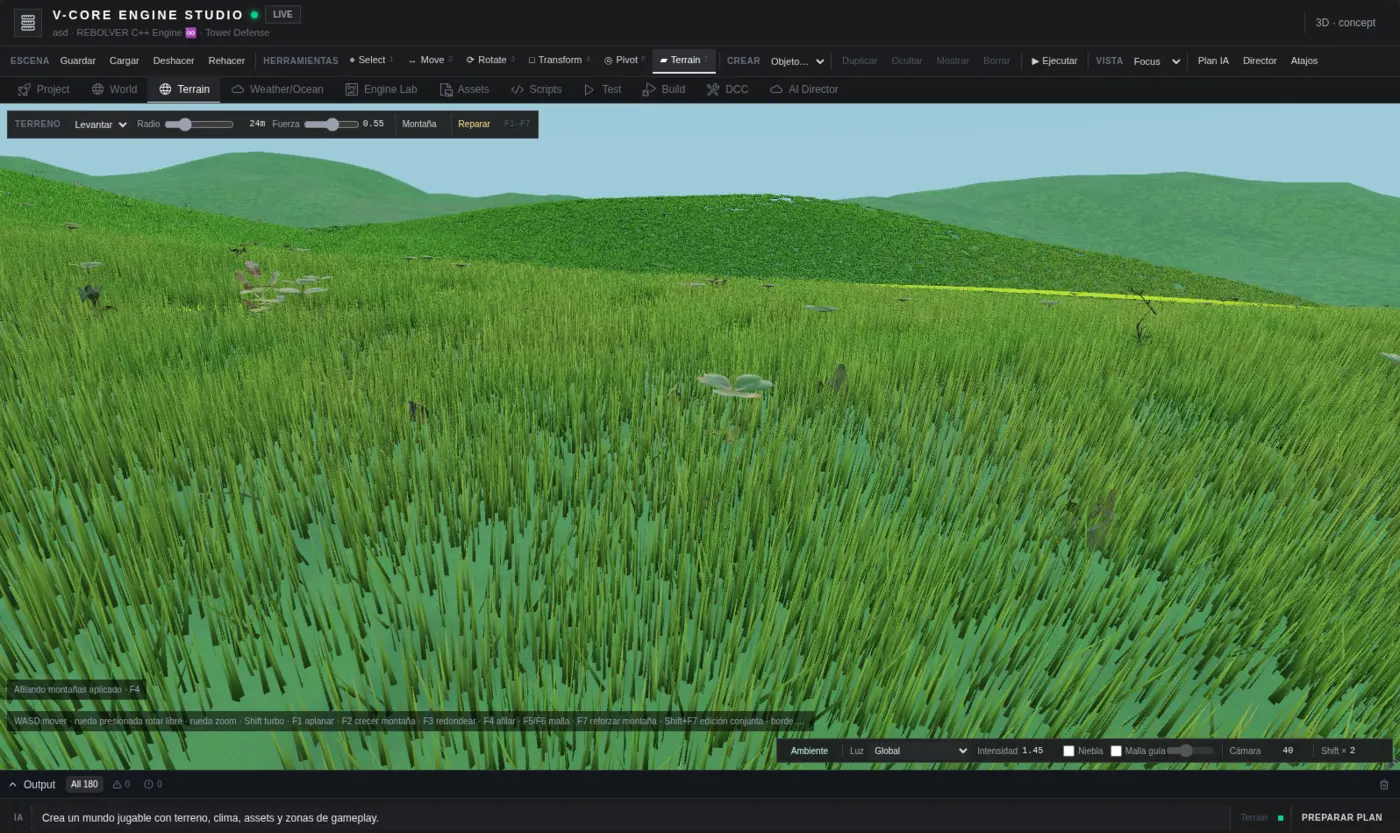Click PREPARAR PLAN button
1400x833 pixels.
(x=1341, y=817)
